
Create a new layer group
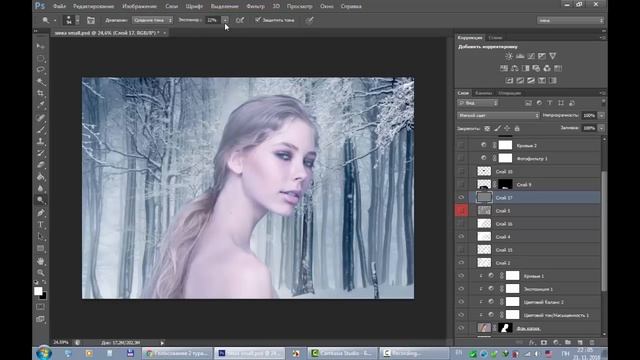(x=568, y=342)
